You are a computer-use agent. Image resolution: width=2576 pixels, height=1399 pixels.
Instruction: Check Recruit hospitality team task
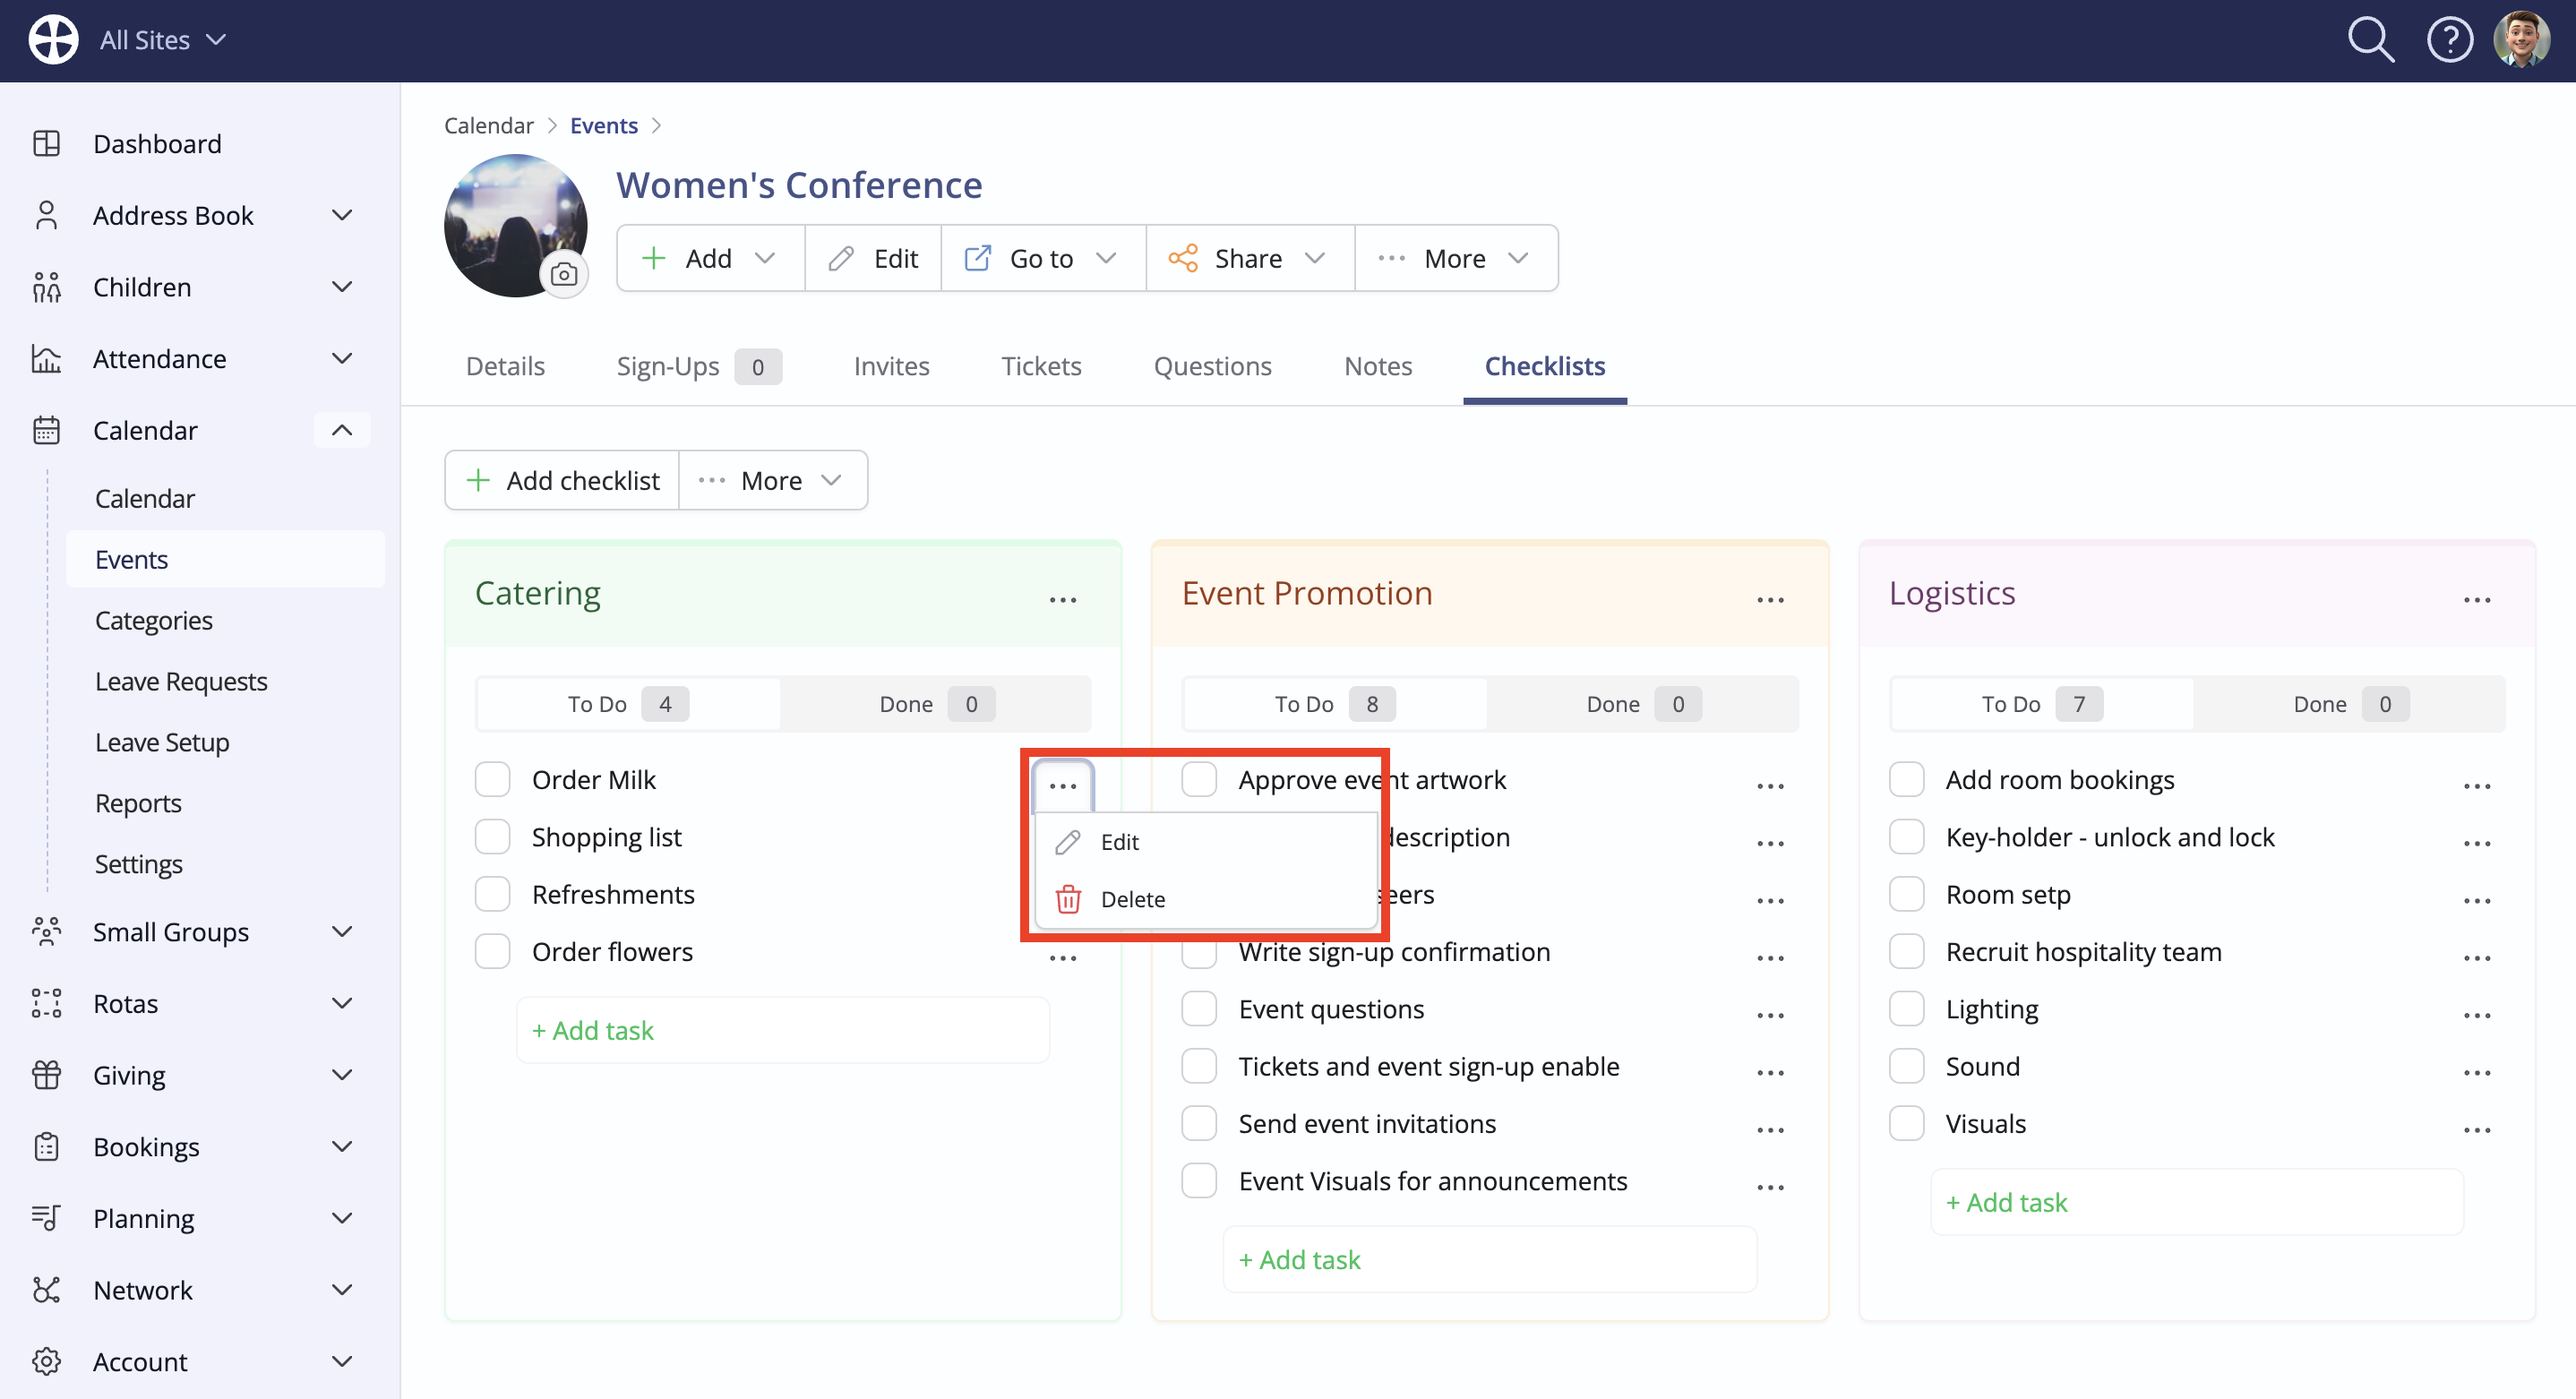click(1906, 951)
